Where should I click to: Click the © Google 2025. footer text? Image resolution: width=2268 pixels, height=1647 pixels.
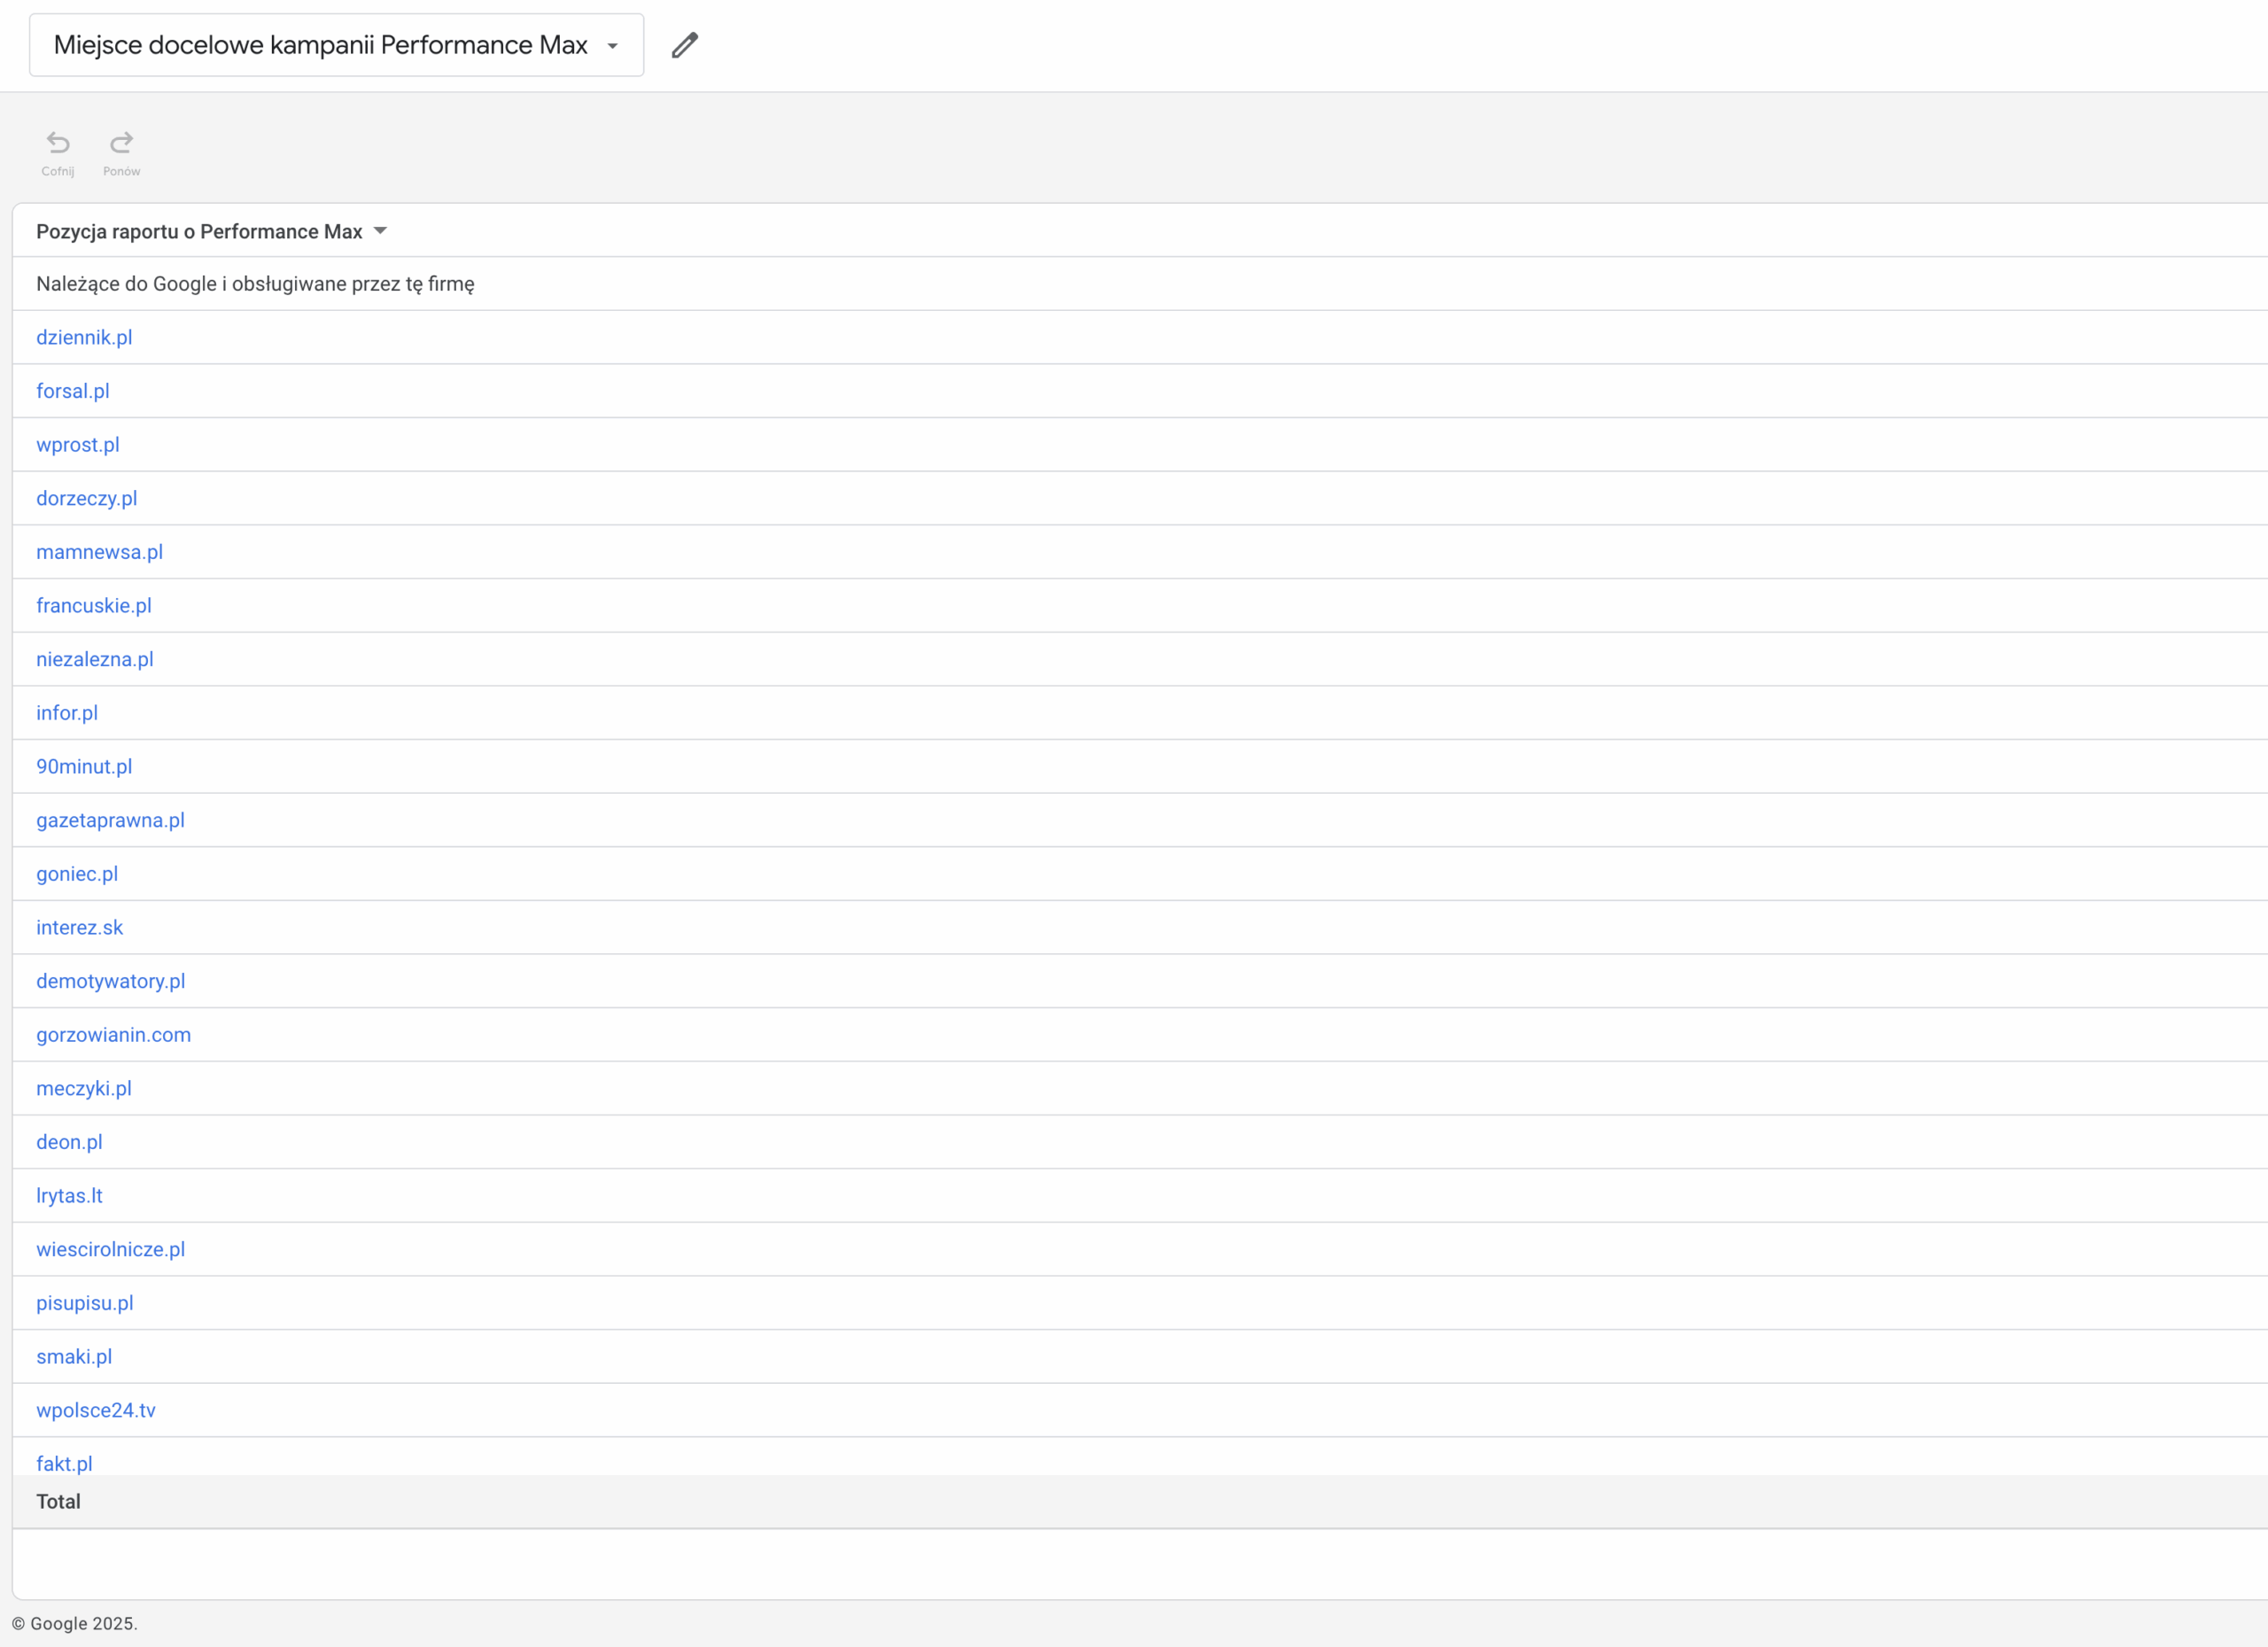point(74,1624)
